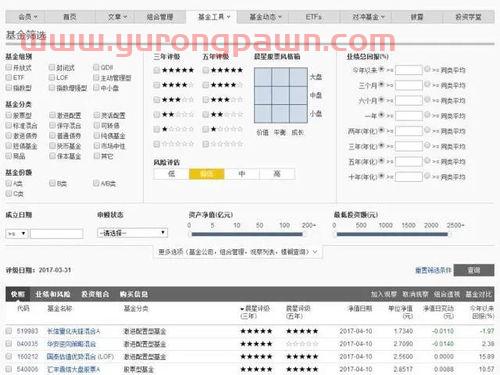This screenshot has width=500, height=375.
Task: Switch to the 业绩和风险 results tab
Action: click(x=53, y=294)
